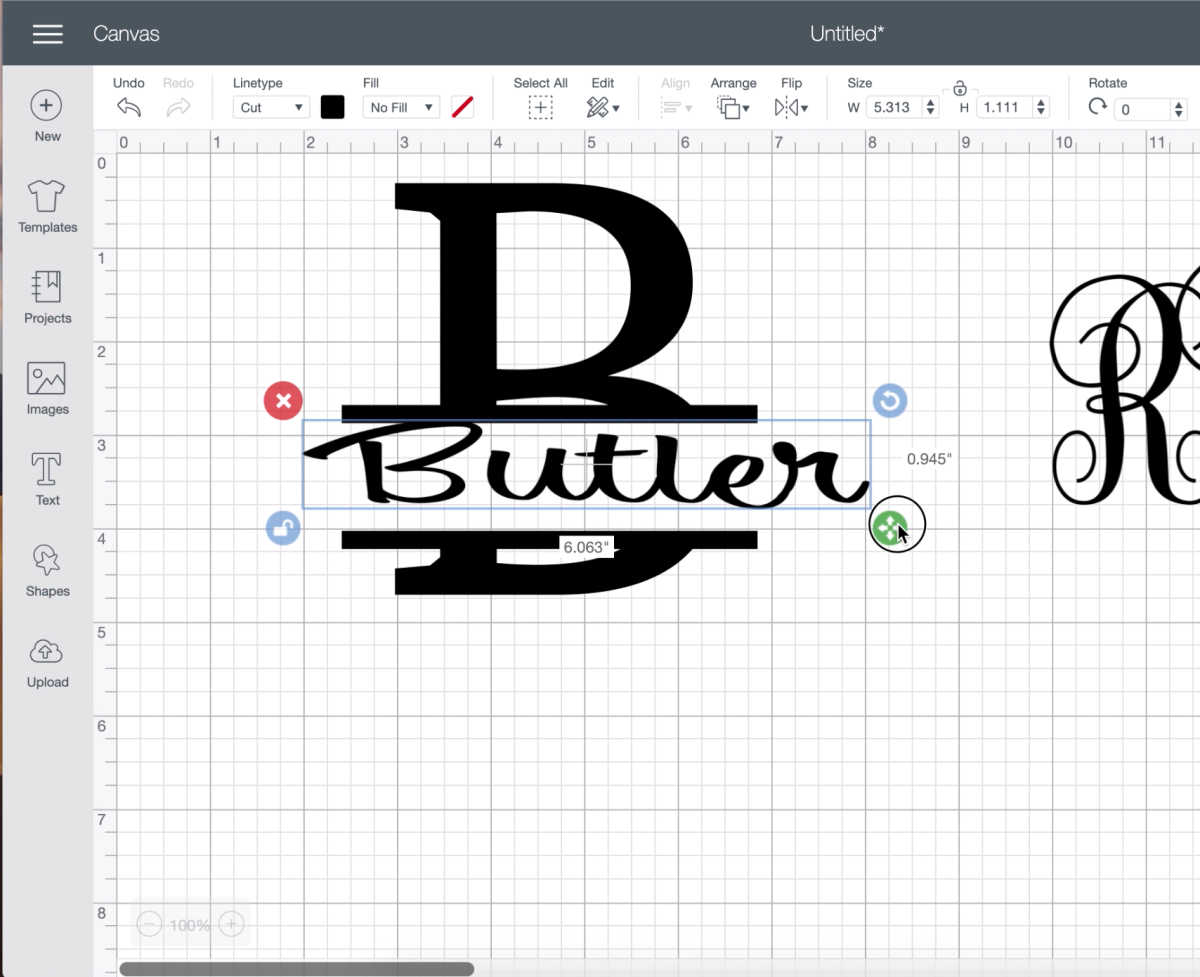Viewport: 1200px width, 977px height.
Task: Open the Projects panel
Action: click(47, 288)
